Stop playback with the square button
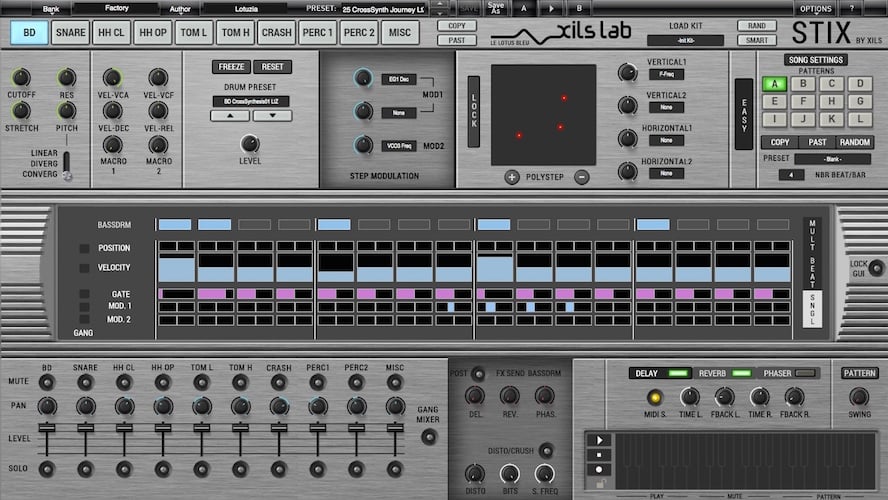Screen dimensions: 888x500 point(599,455)
